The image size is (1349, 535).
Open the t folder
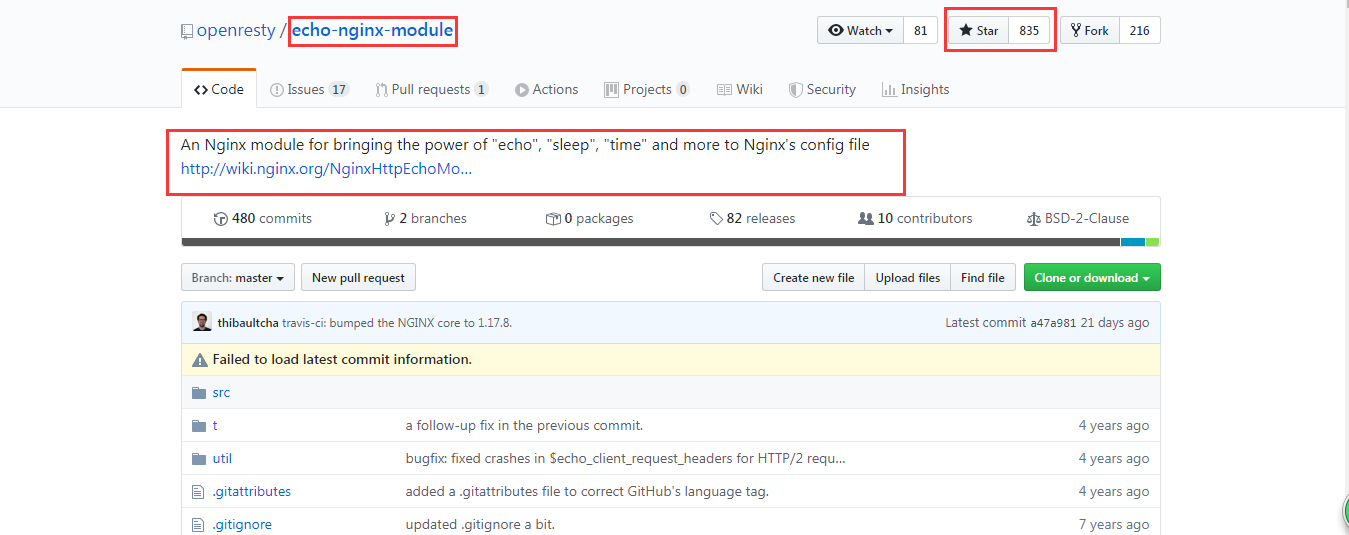click(215, 425)
